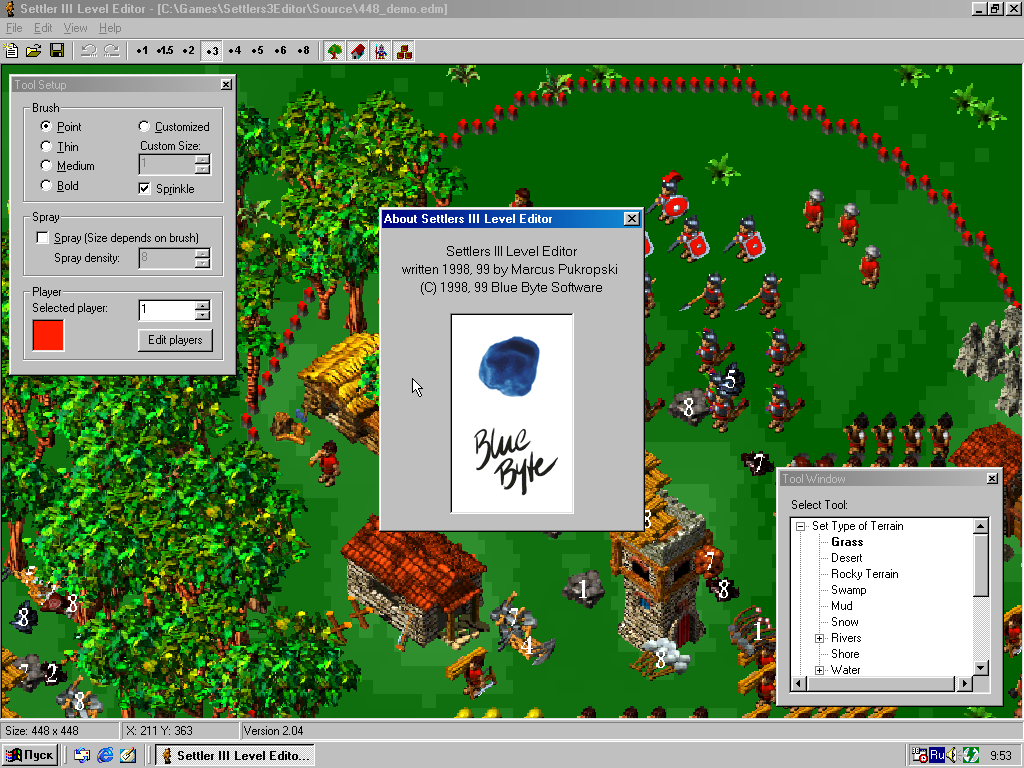
Task: Toggle buildings display house icon
Action: [358, 51]
